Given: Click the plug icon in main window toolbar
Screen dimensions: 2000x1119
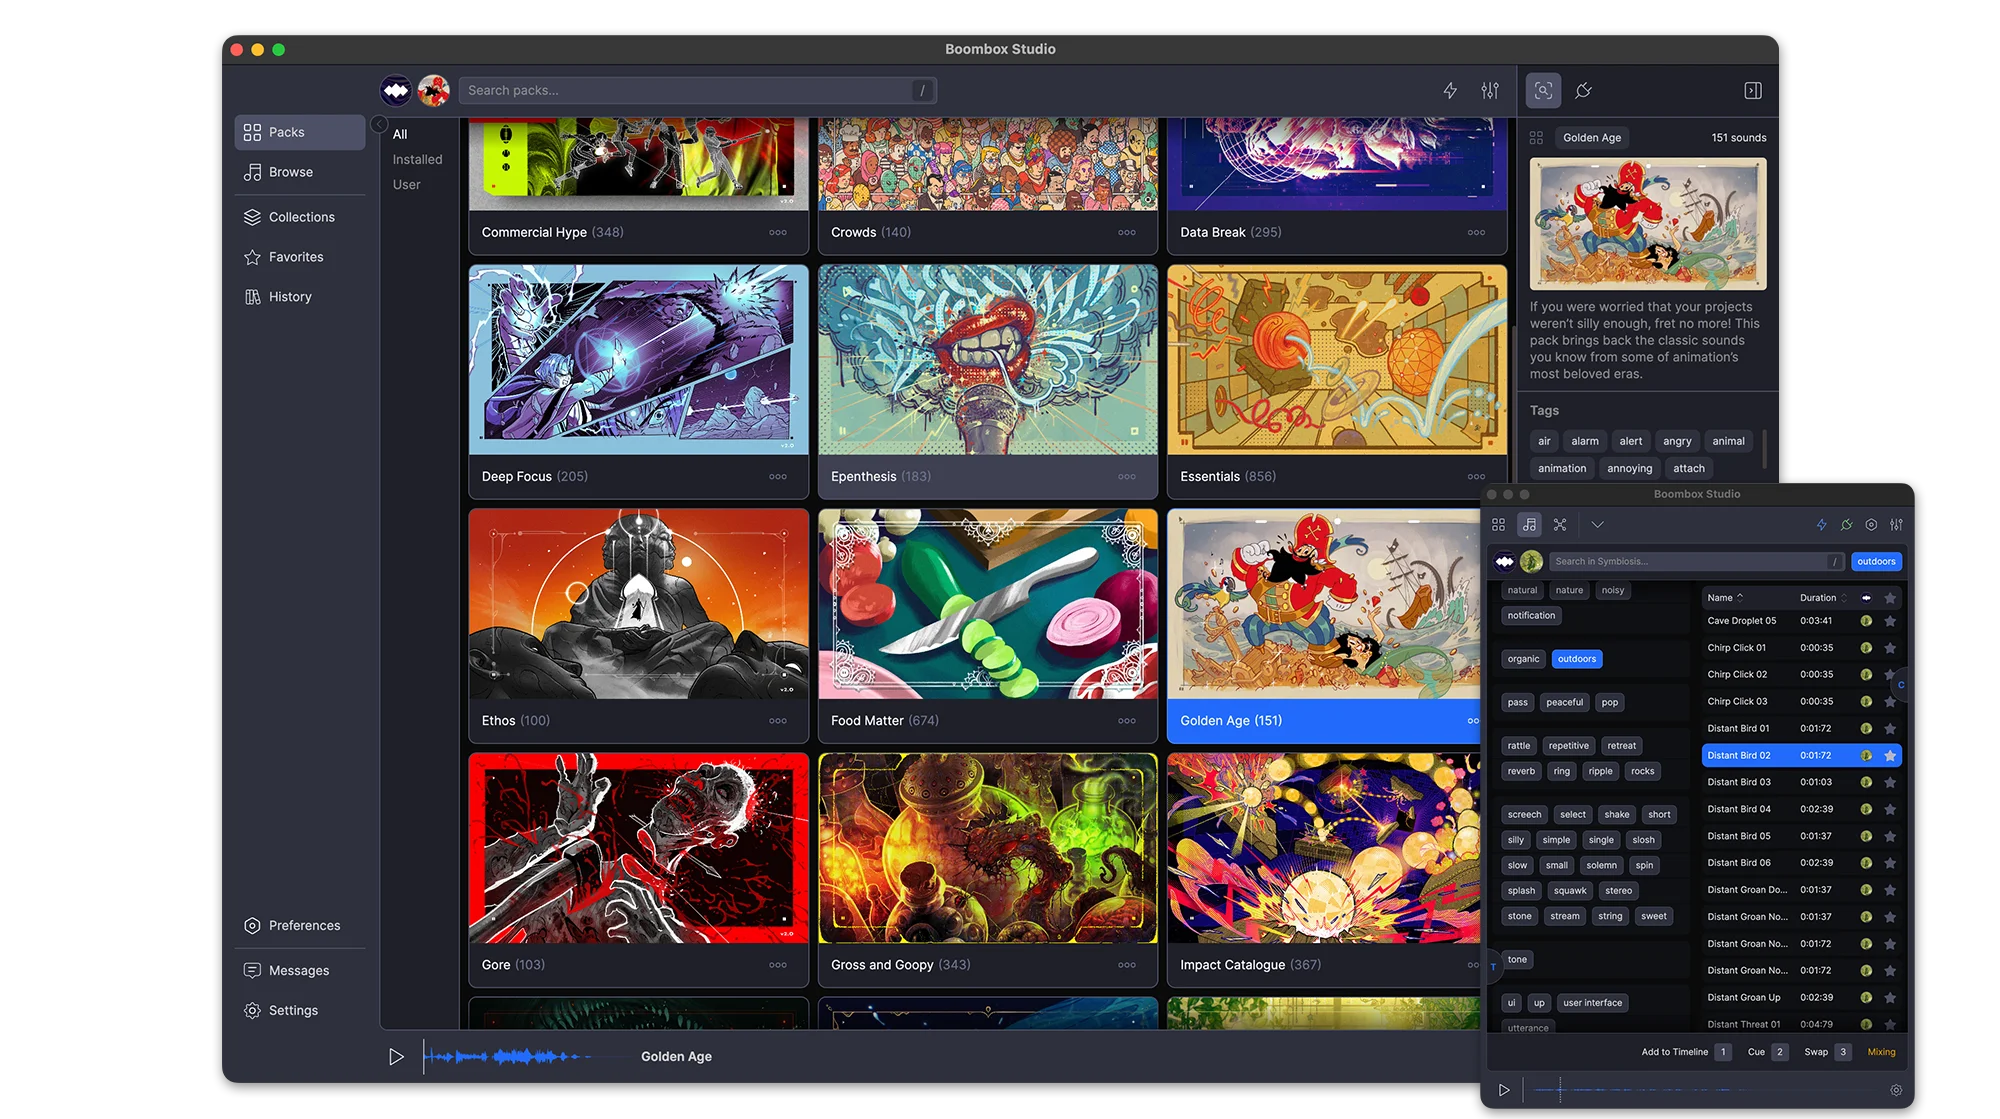Looking at the screenshot, I should click(x=1583, y=91).
